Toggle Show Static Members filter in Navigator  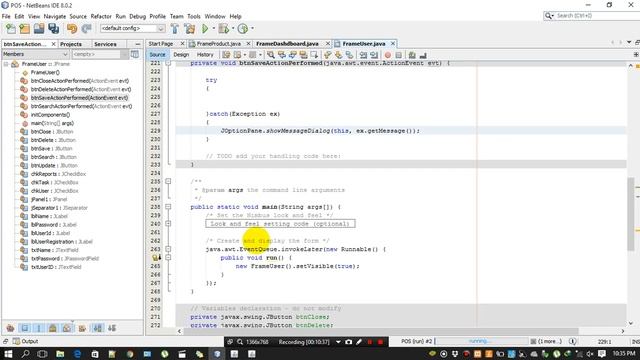(x=39, y=328)
